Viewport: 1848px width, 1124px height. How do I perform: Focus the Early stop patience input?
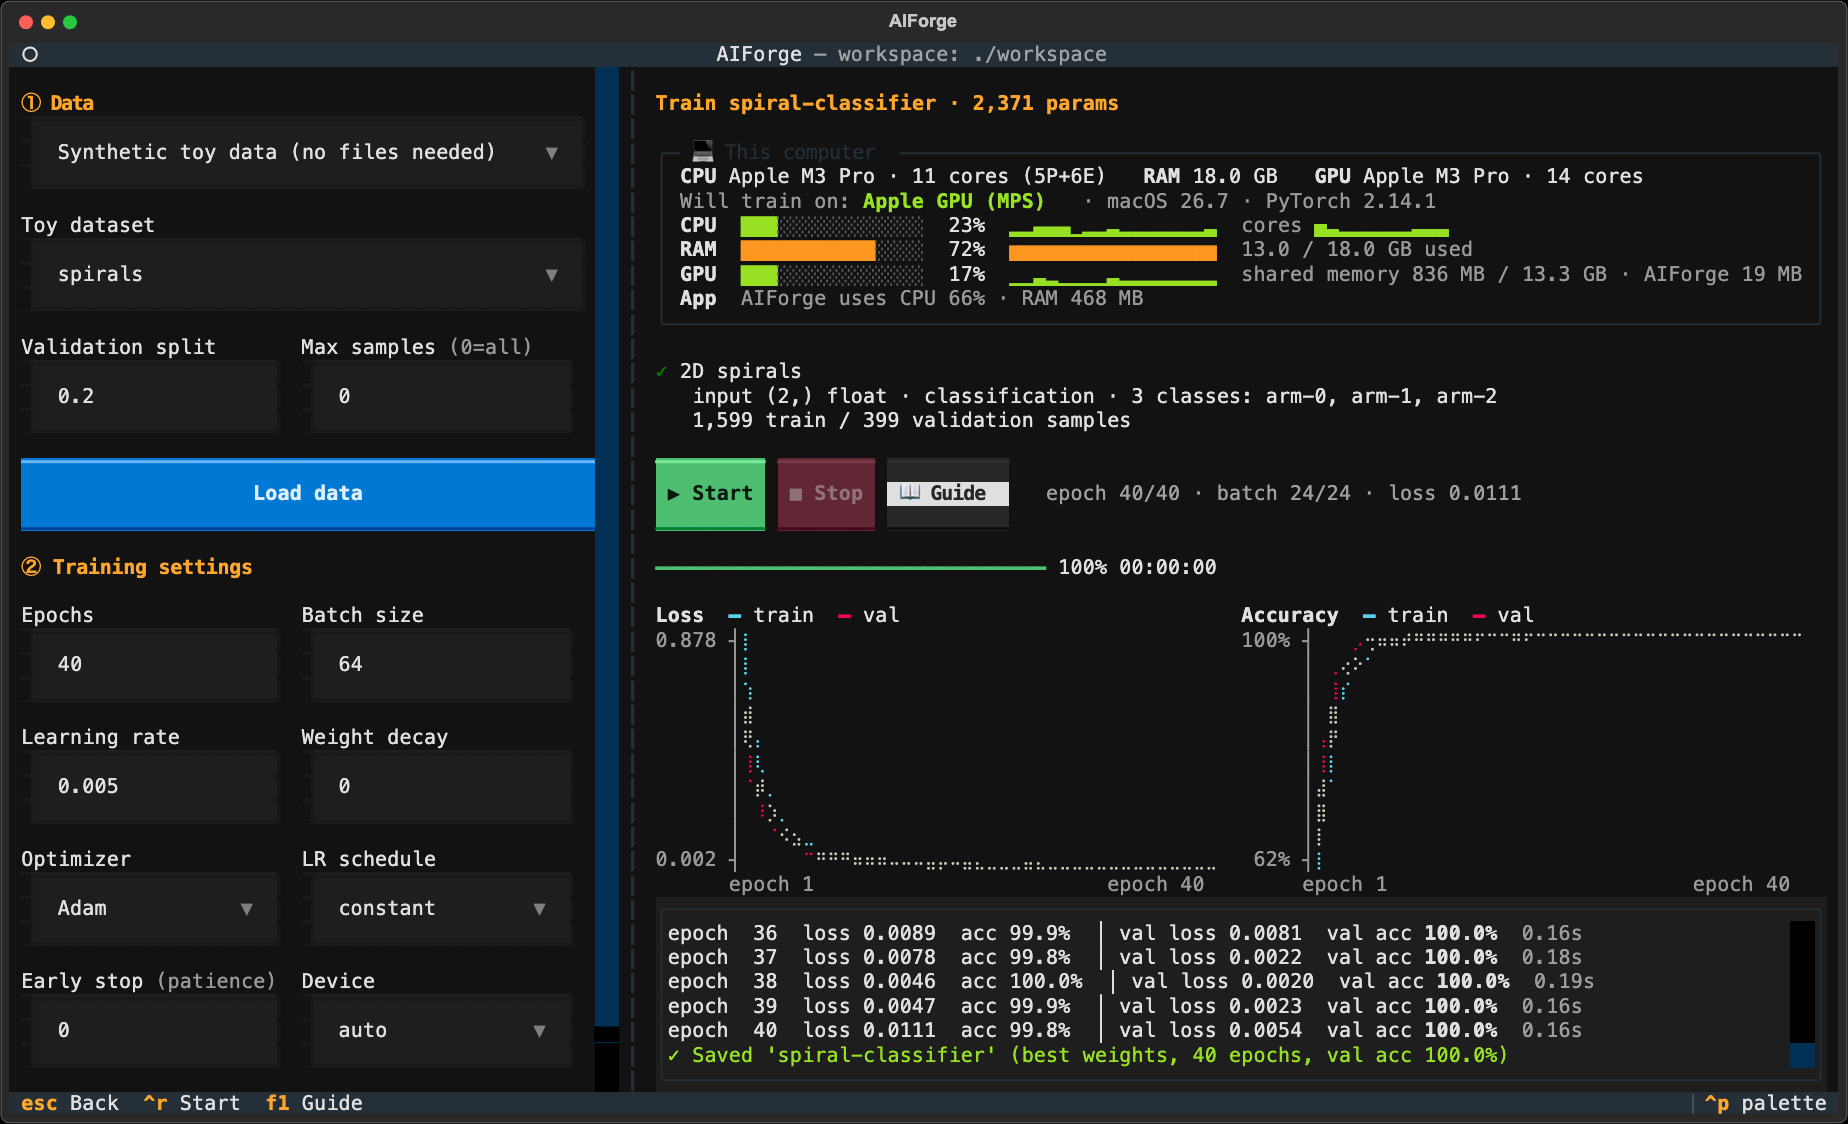[x=154, y=1030]
